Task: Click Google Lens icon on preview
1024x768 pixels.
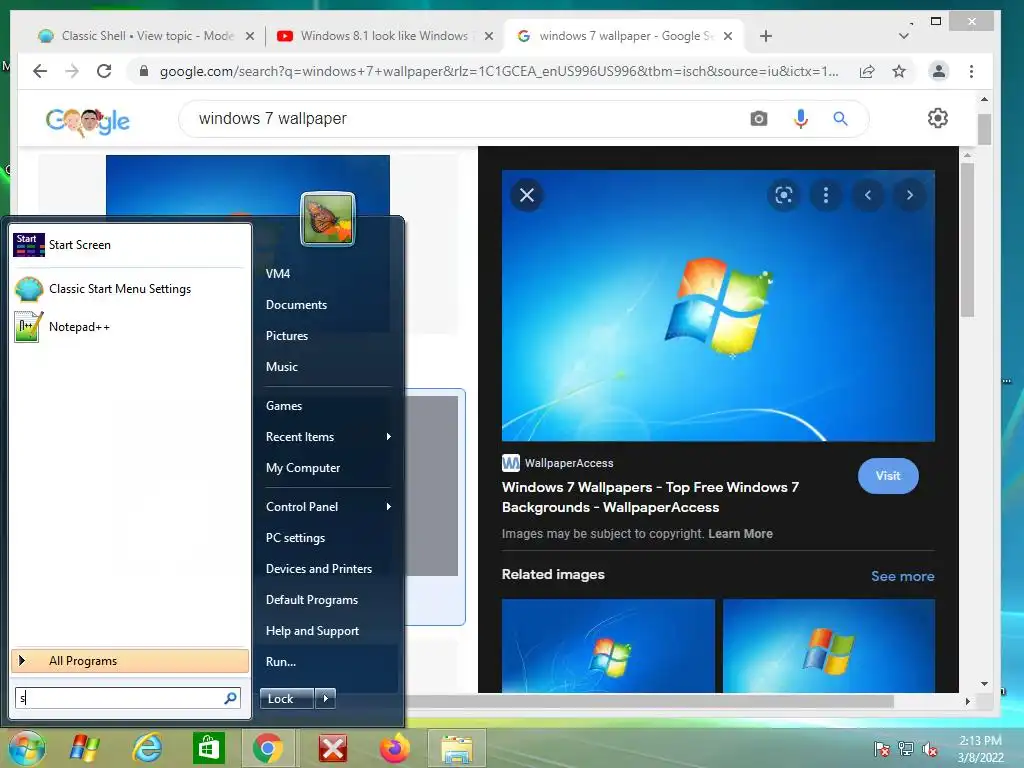Action: click(x=784, y=195)
